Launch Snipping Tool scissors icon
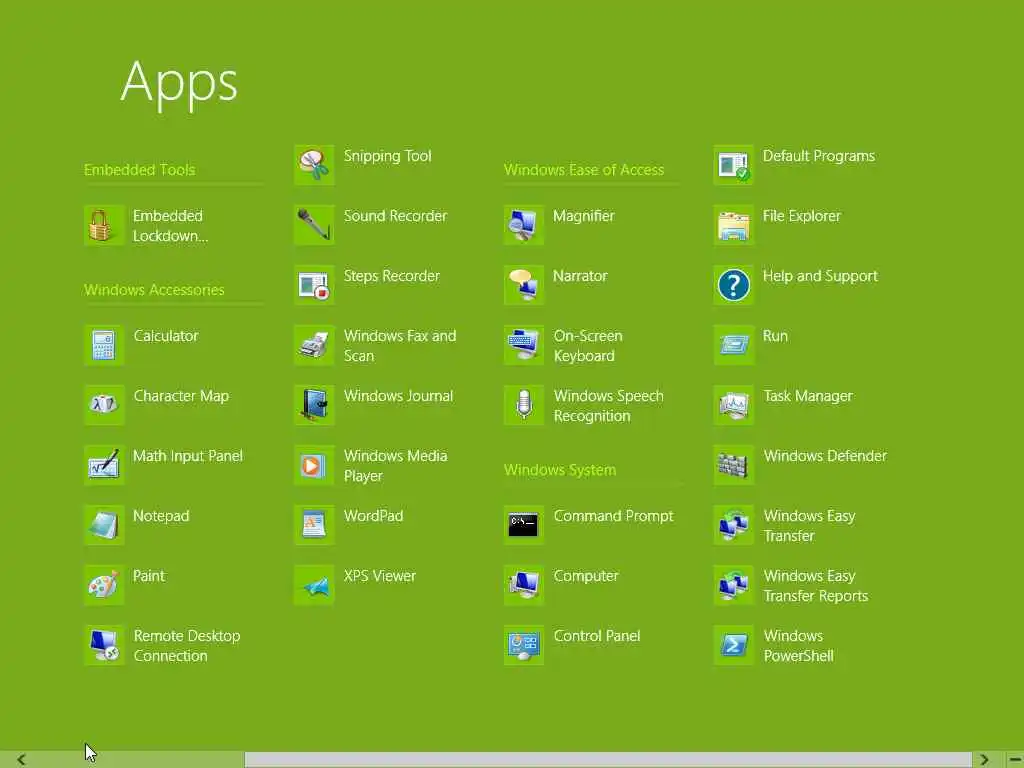This screenshot has height=768, width=1024. [314, 165]
